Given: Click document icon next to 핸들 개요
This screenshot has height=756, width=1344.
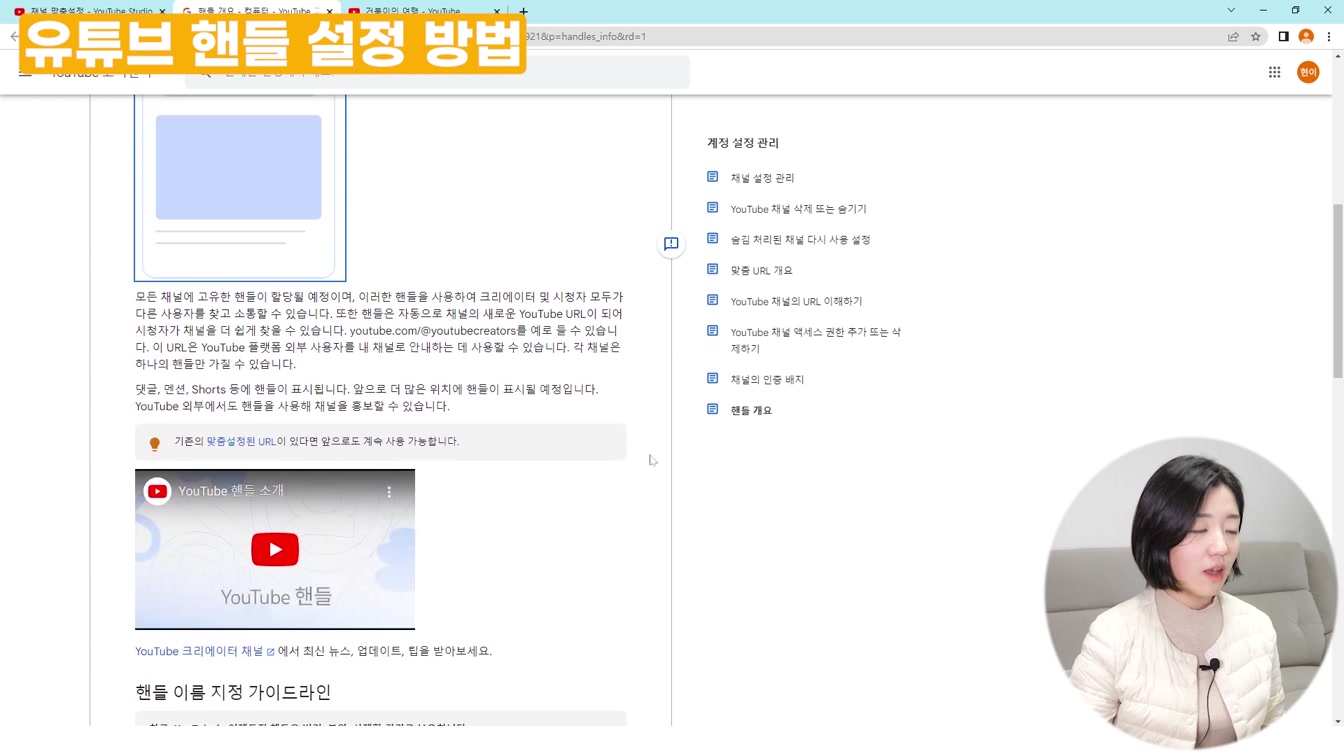Looking at the screenshot, I should click(x=713, y=410).
